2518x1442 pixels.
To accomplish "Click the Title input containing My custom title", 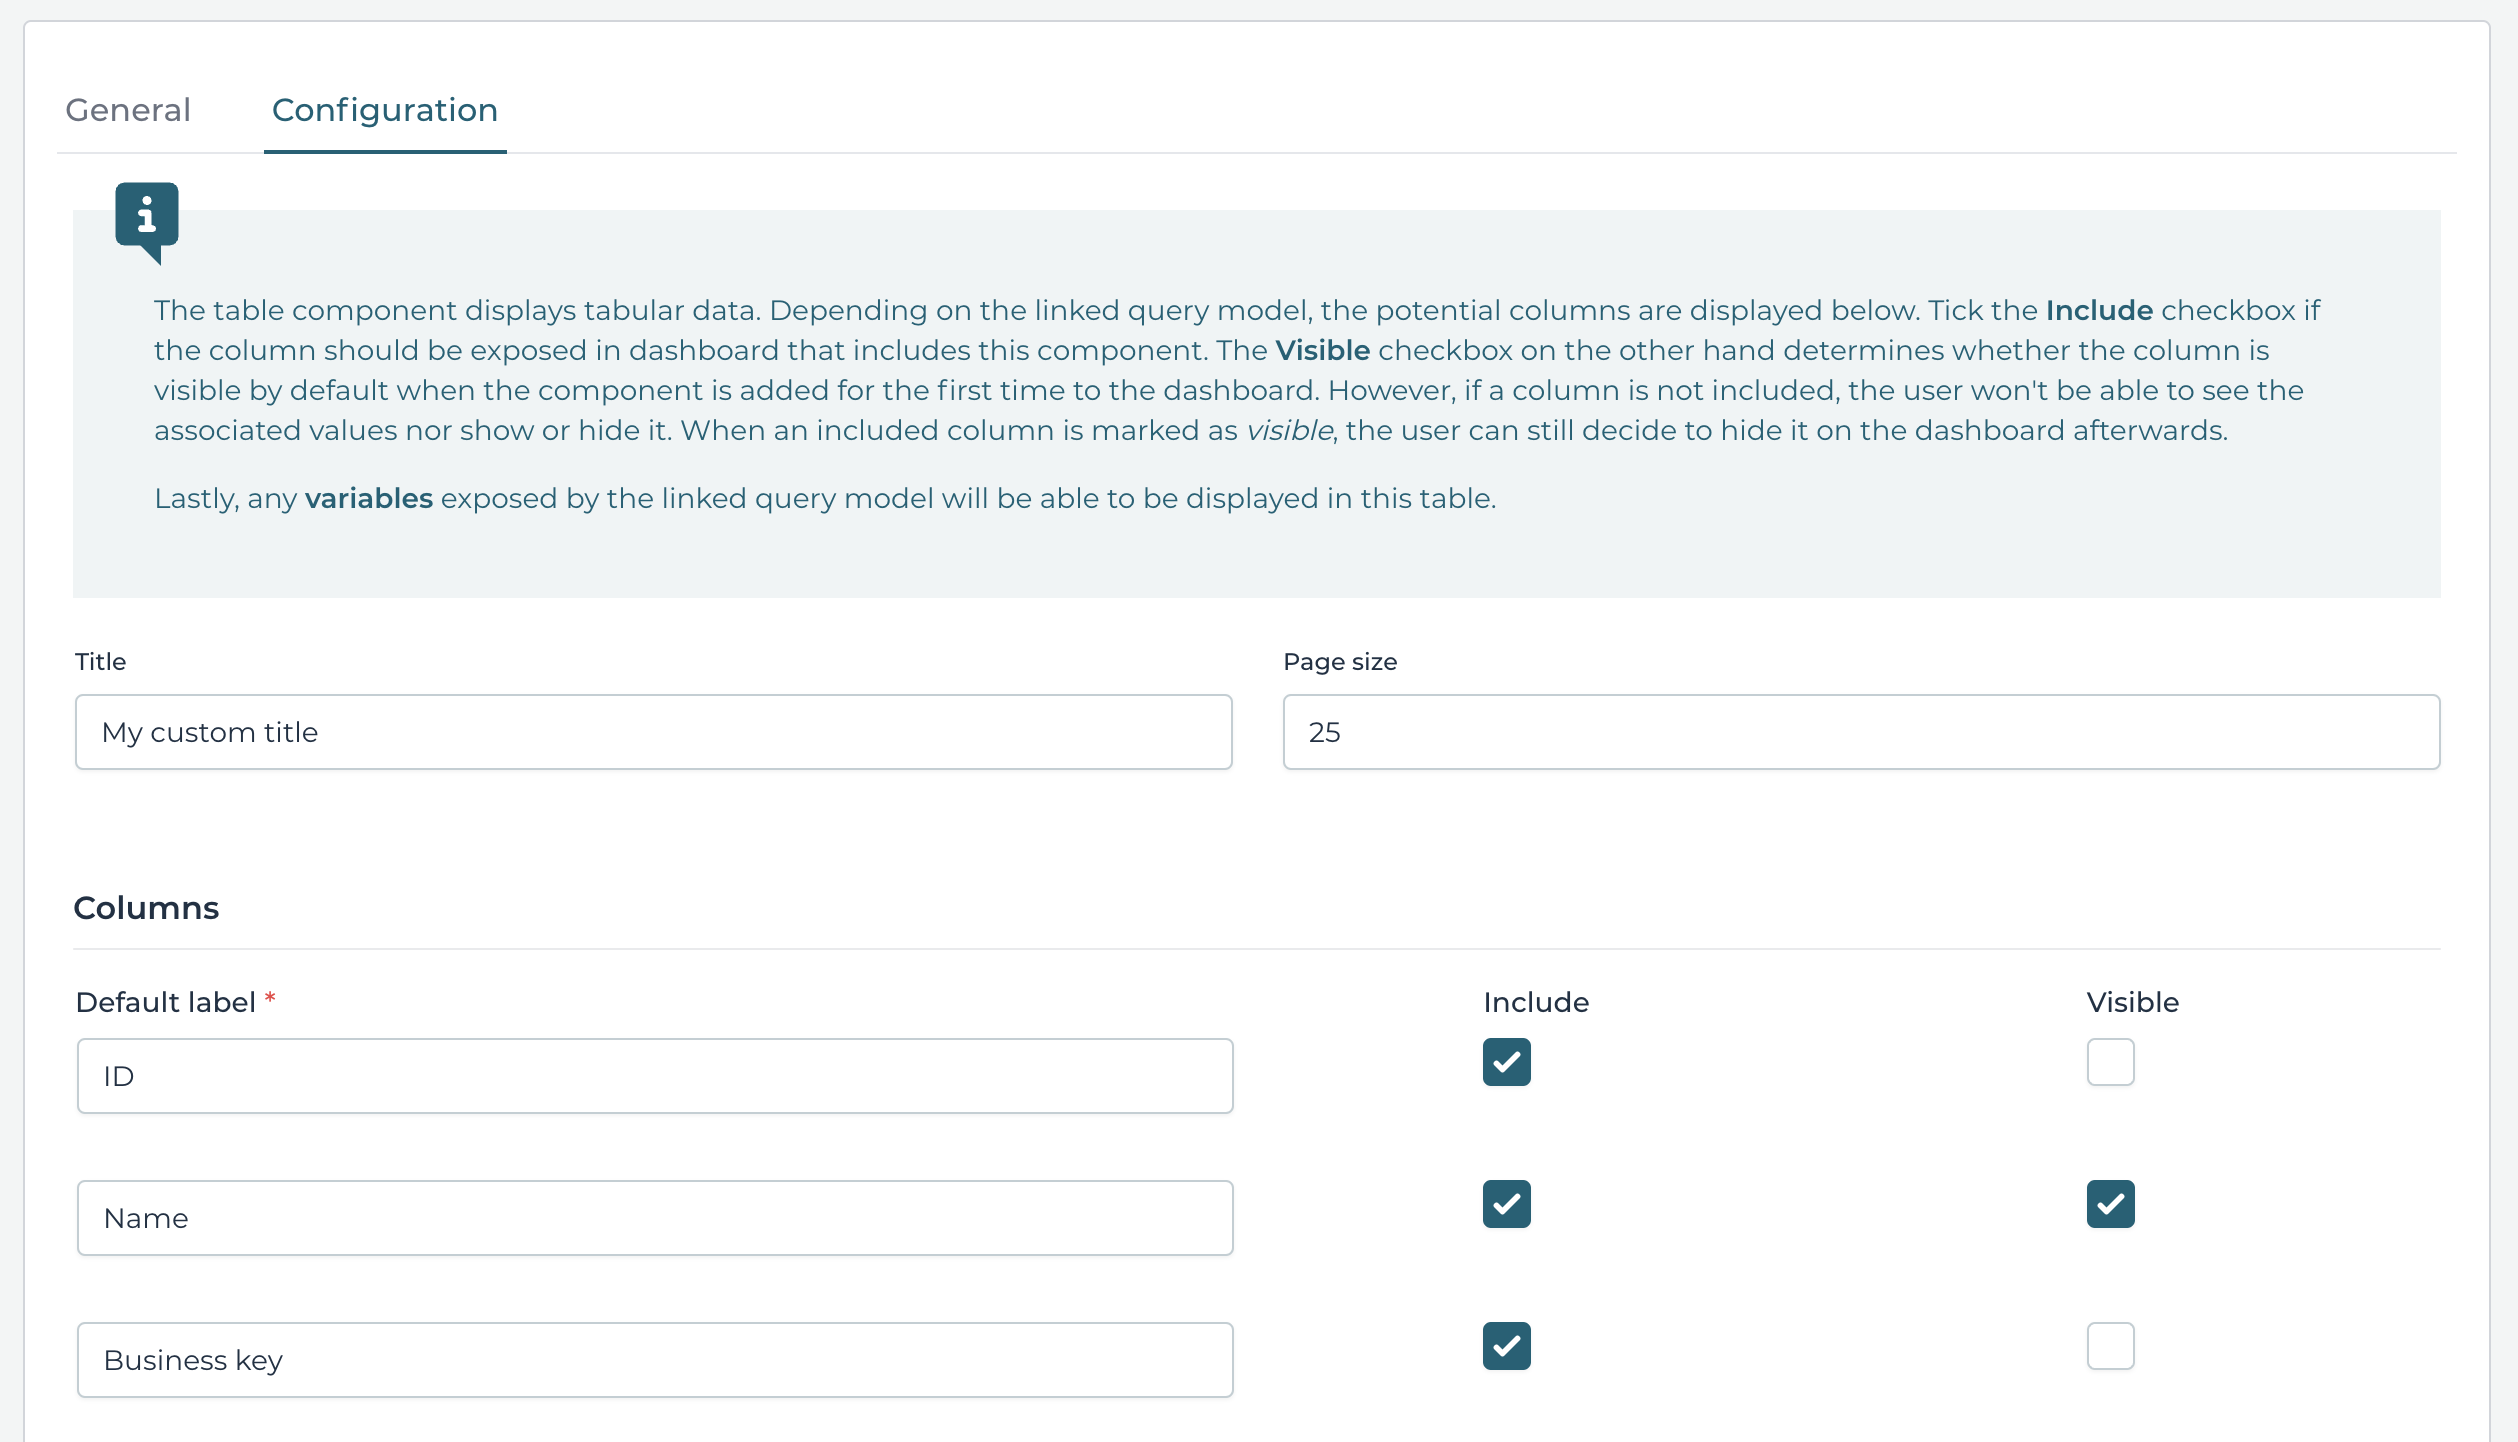I will click(x=654, y=731).
